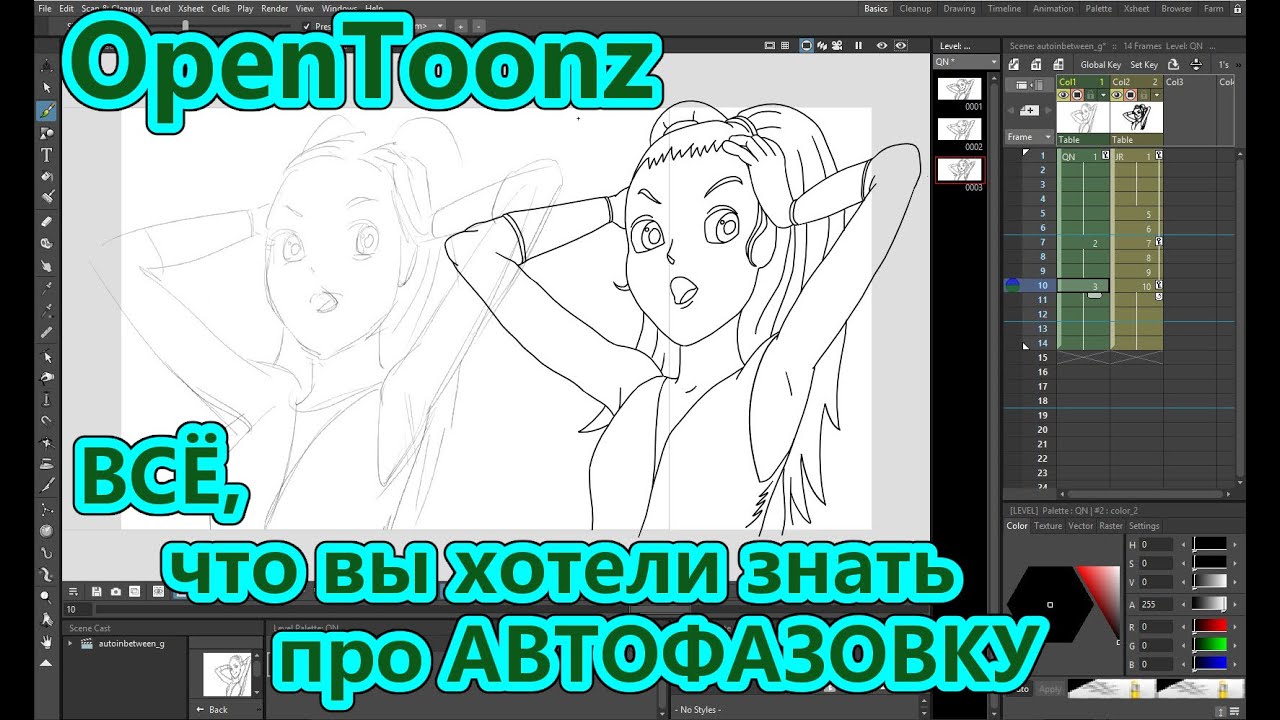Toggle Col2 camstand visibility square

click(1131, 95)
